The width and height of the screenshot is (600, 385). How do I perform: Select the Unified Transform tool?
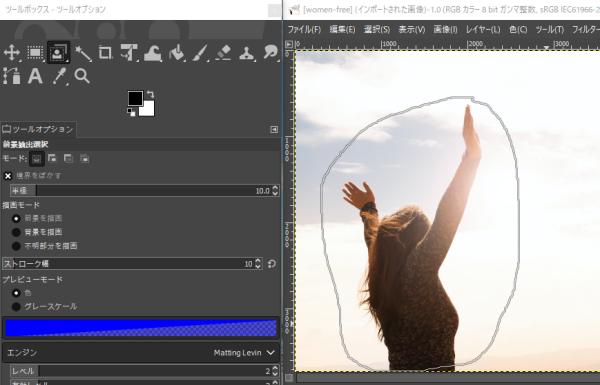point(129,53)
